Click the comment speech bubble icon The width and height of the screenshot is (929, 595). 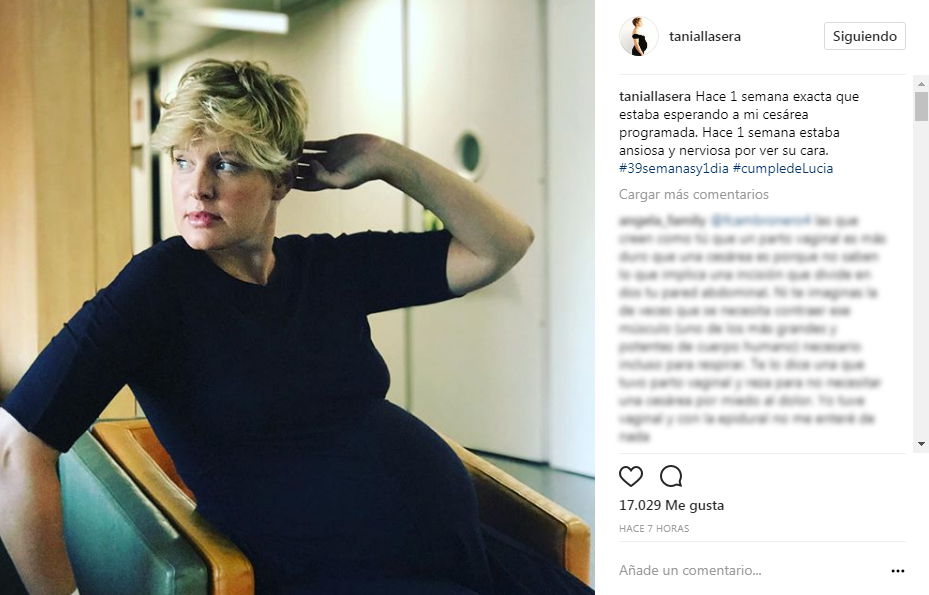point(671,476)
